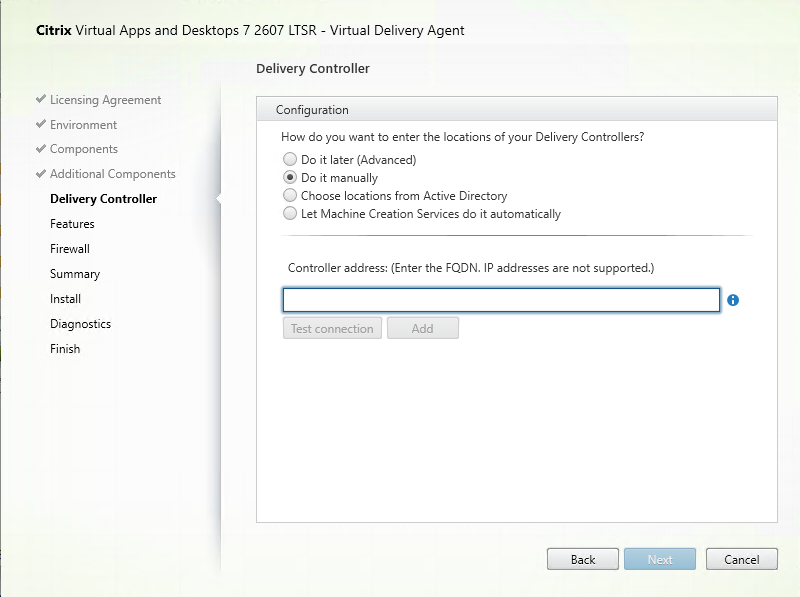Open the Environment step in sidebar
Screen dimensions: 800x597
(x=83, y=125)
